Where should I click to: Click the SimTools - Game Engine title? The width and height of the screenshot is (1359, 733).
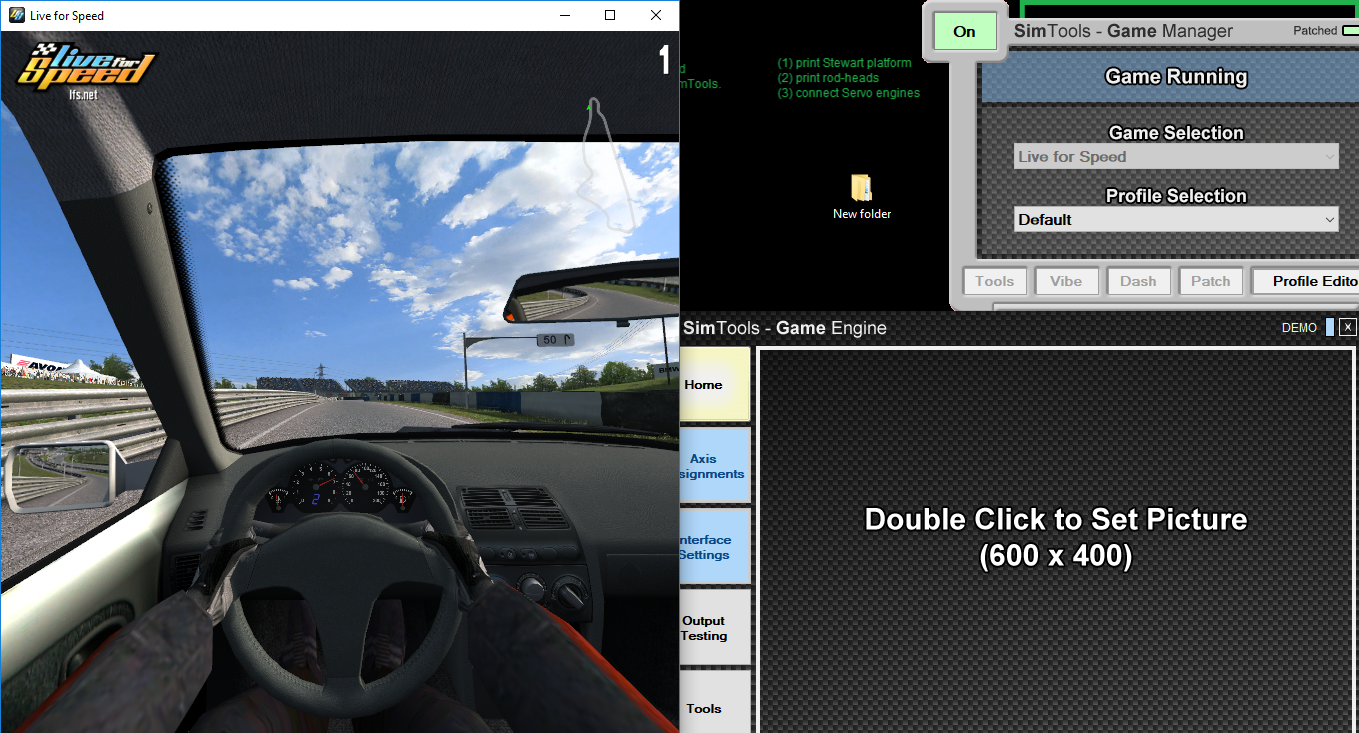(785, 328)
